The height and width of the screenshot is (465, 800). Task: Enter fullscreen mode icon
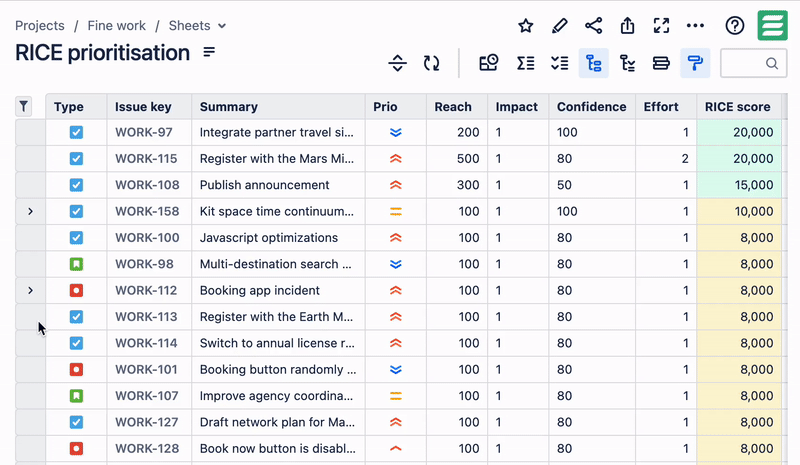[661, 26]
